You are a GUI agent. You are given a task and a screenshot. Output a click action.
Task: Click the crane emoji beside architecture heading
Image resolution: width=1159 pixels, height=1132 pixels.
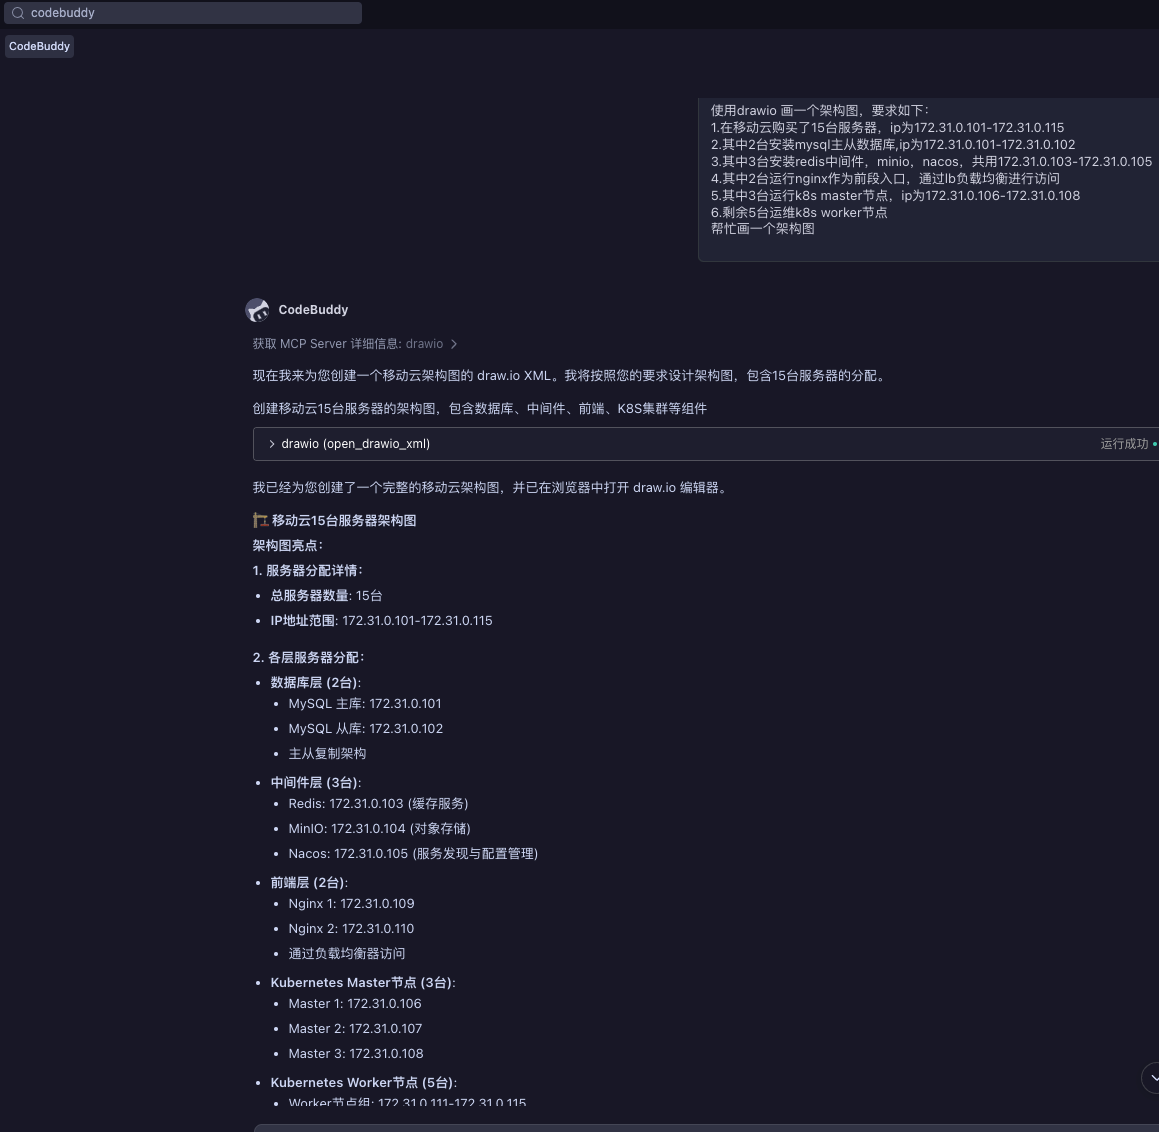tap(260, 521)
